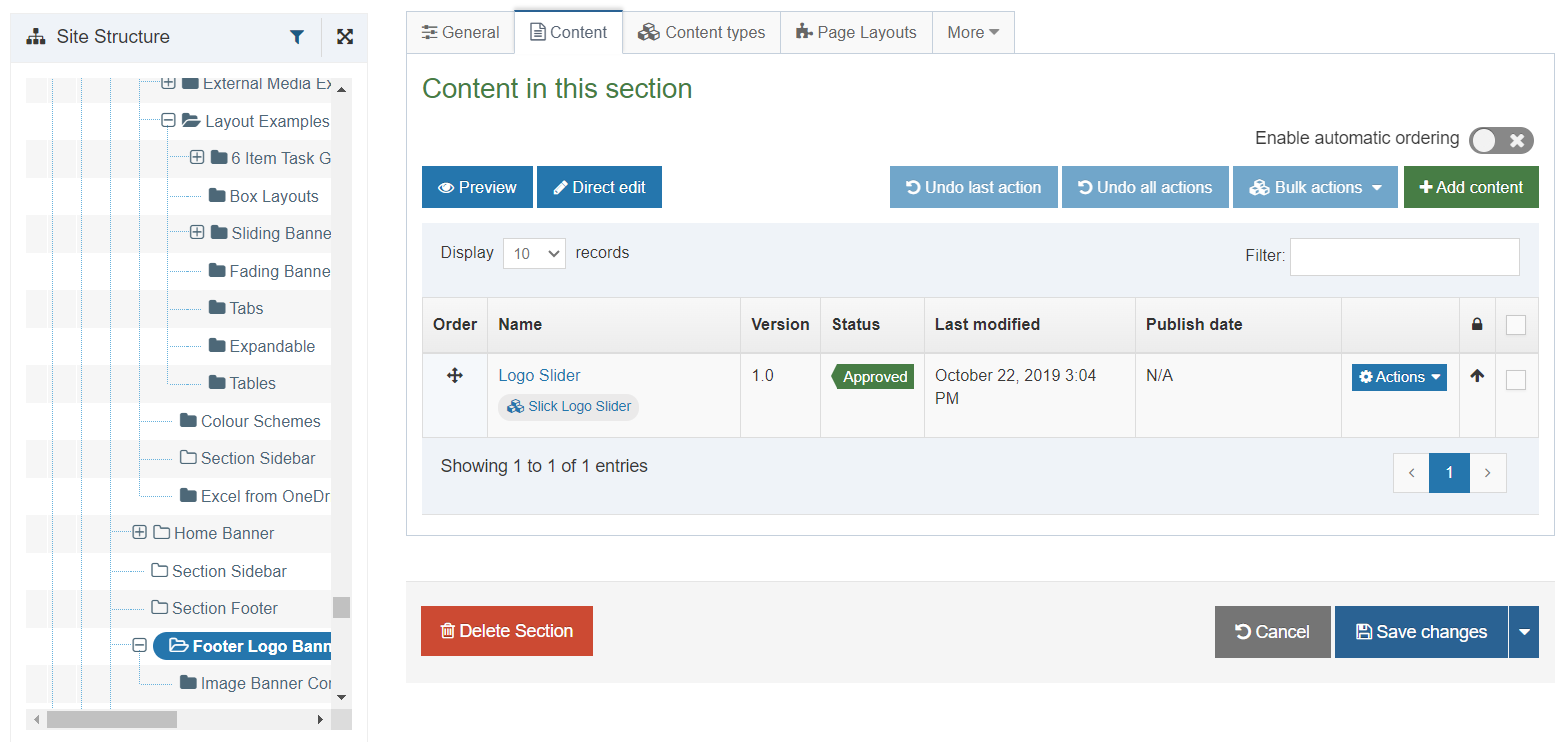Image resolution: width=1566 pixels, height=742 pixels.
Task: Open the Logo Slider content link
Action: [539, 376]
